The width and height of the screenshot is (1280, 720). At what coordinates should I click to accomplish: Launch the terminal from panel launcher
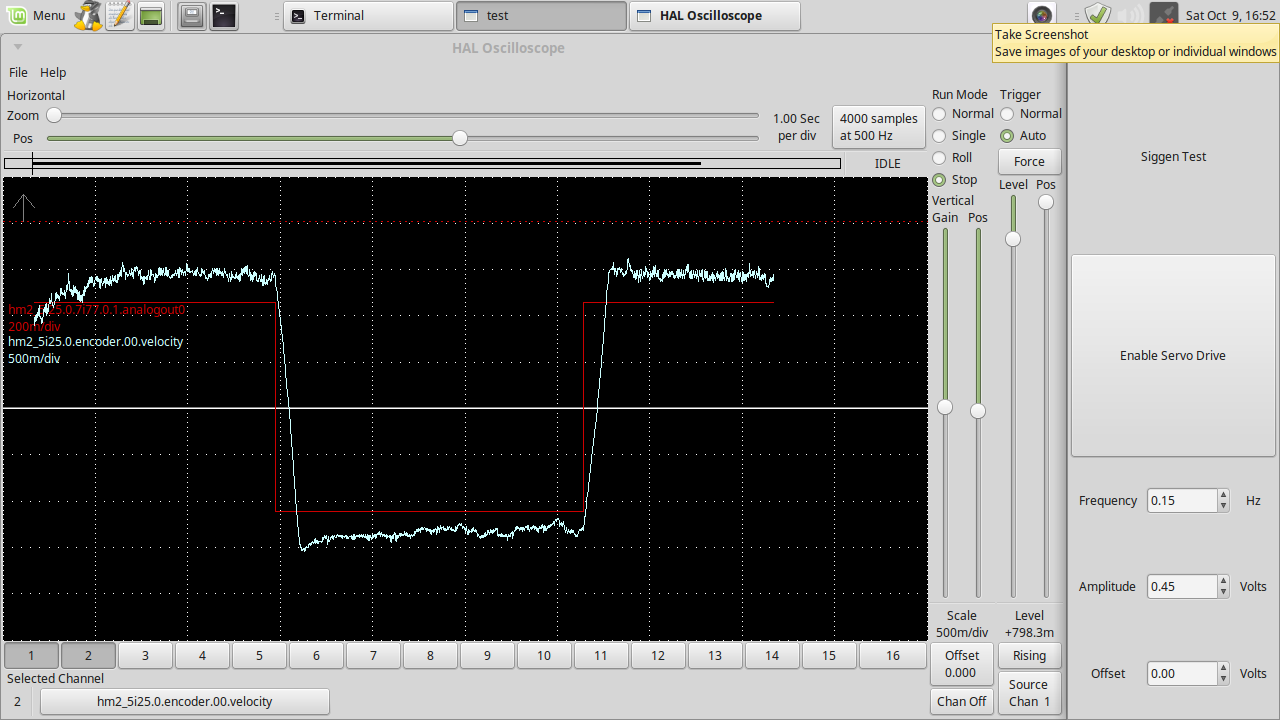224,15
